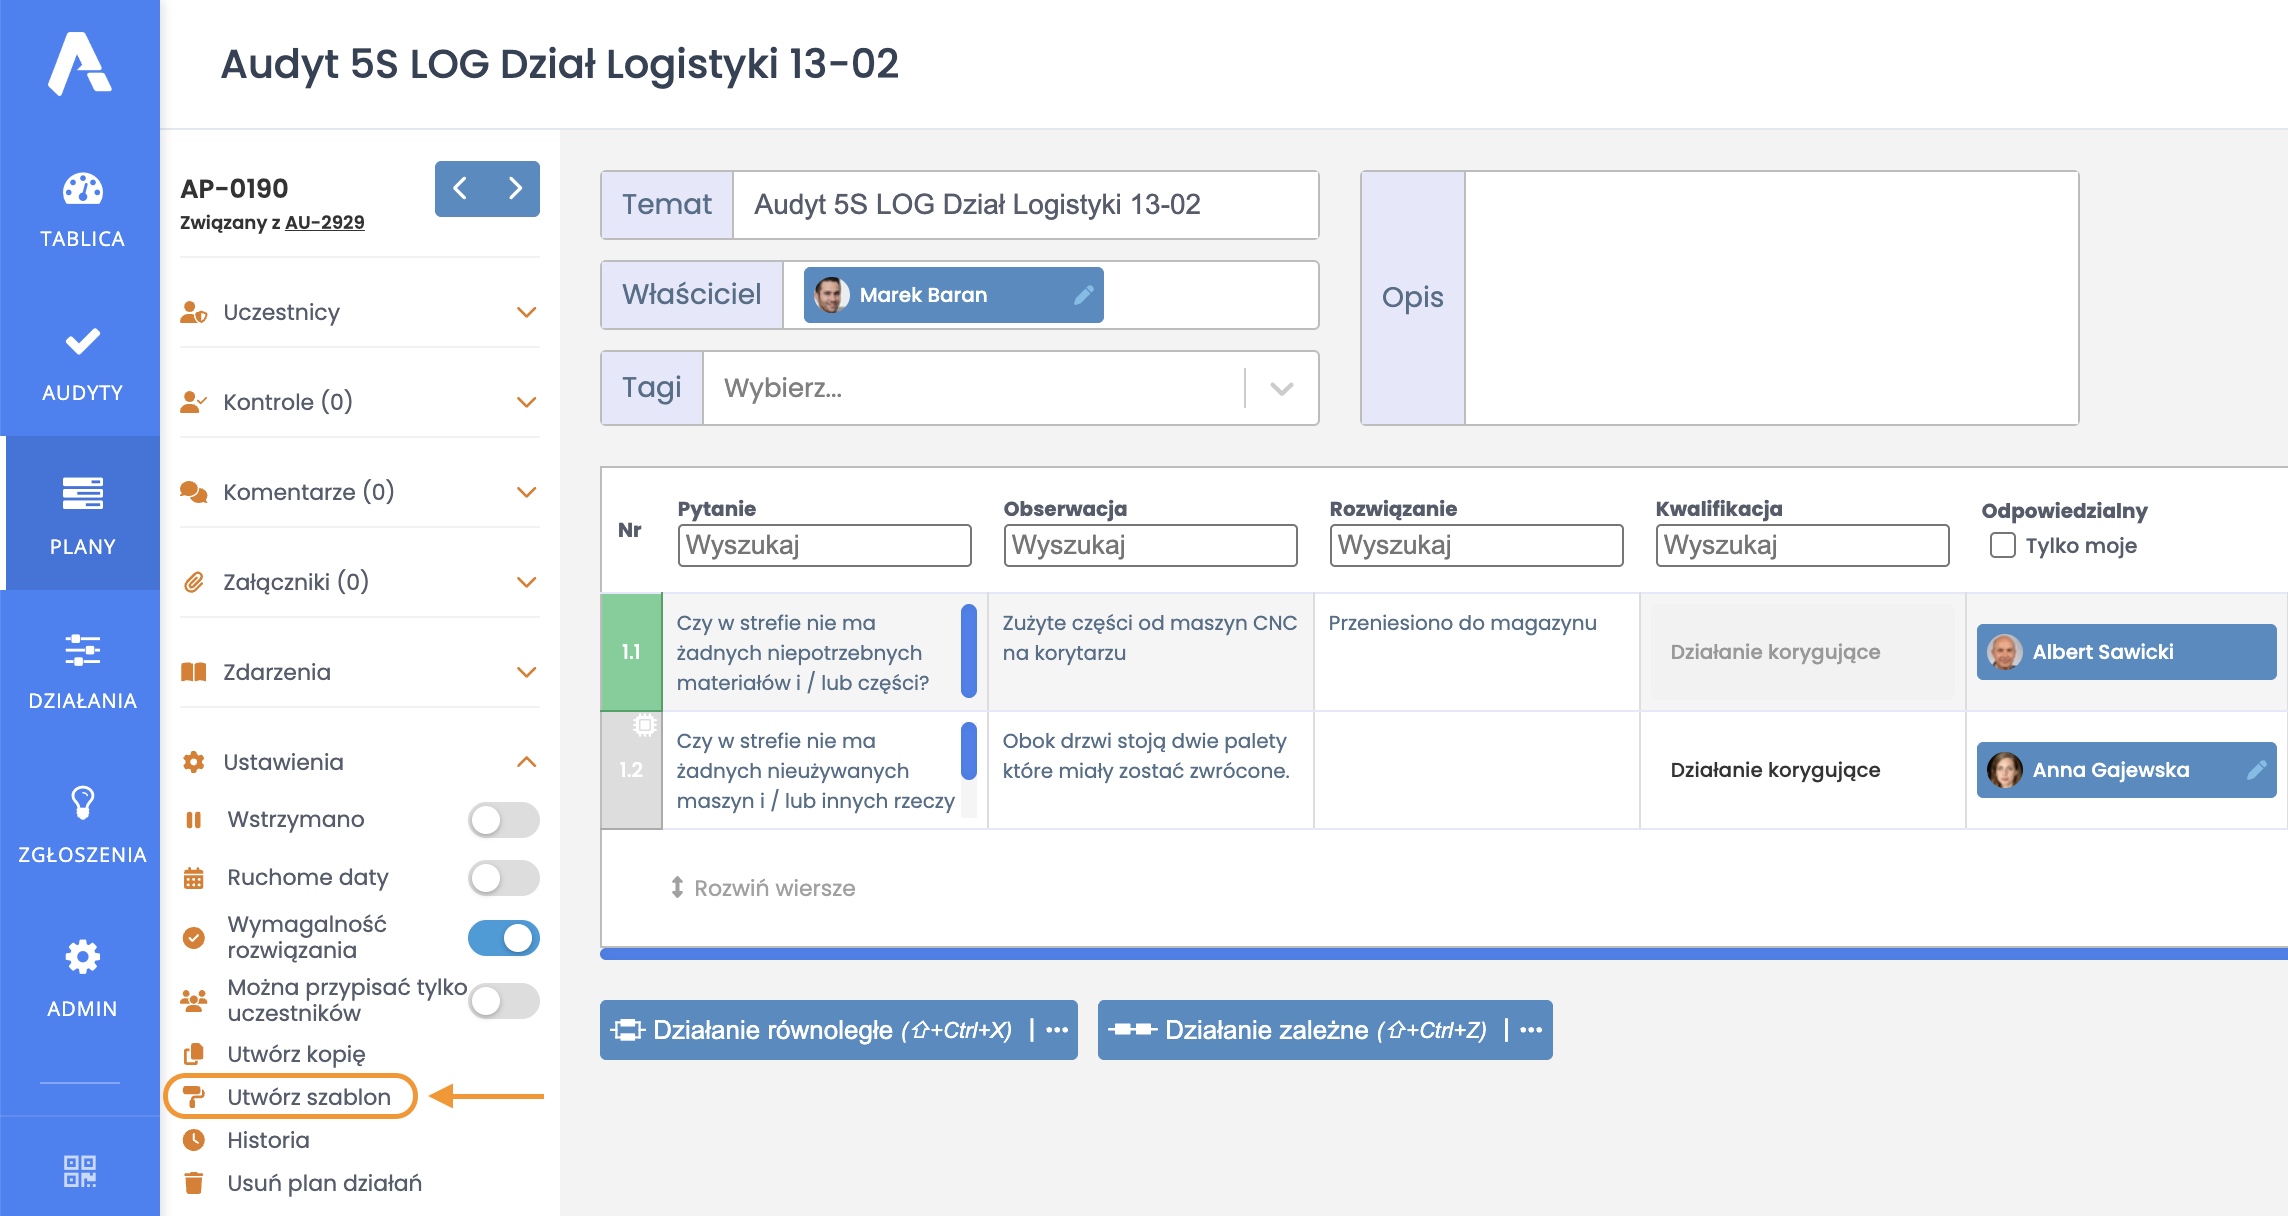2288x1216 pixels.
Task: Open the Tagi dropdown
Action: pyautogui.click(x=1281, y=388)
